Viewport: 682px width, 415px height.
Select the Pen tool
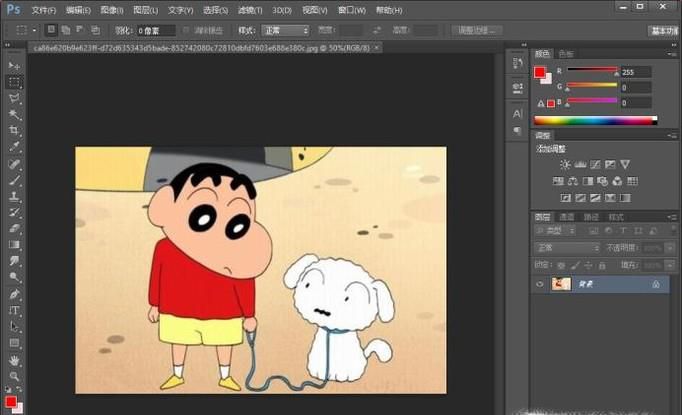click(14, 295)
